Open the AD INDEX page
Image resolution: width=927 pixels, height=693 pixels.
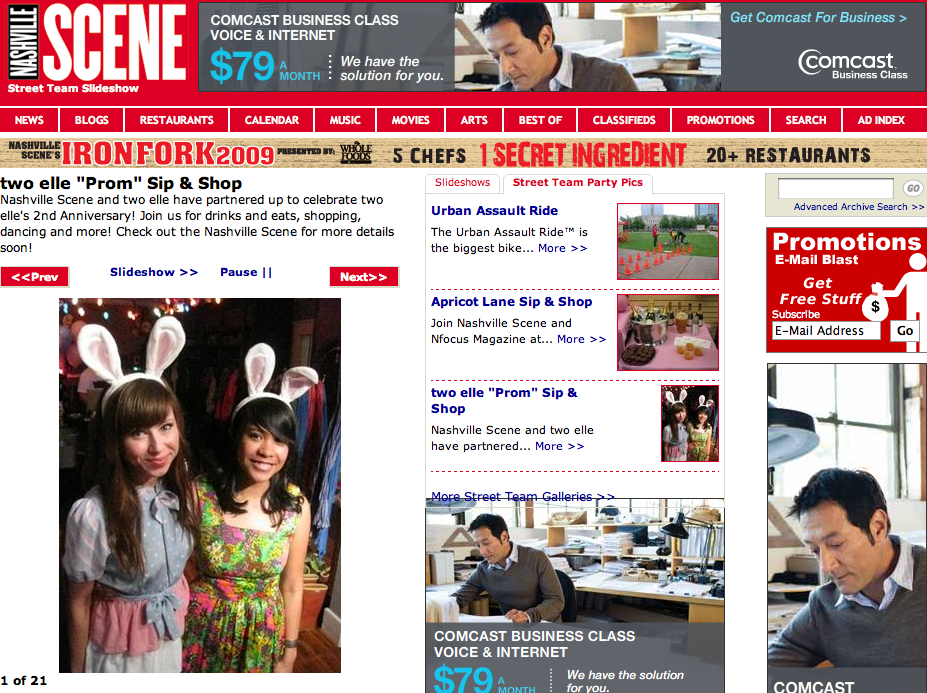point(881,120)
